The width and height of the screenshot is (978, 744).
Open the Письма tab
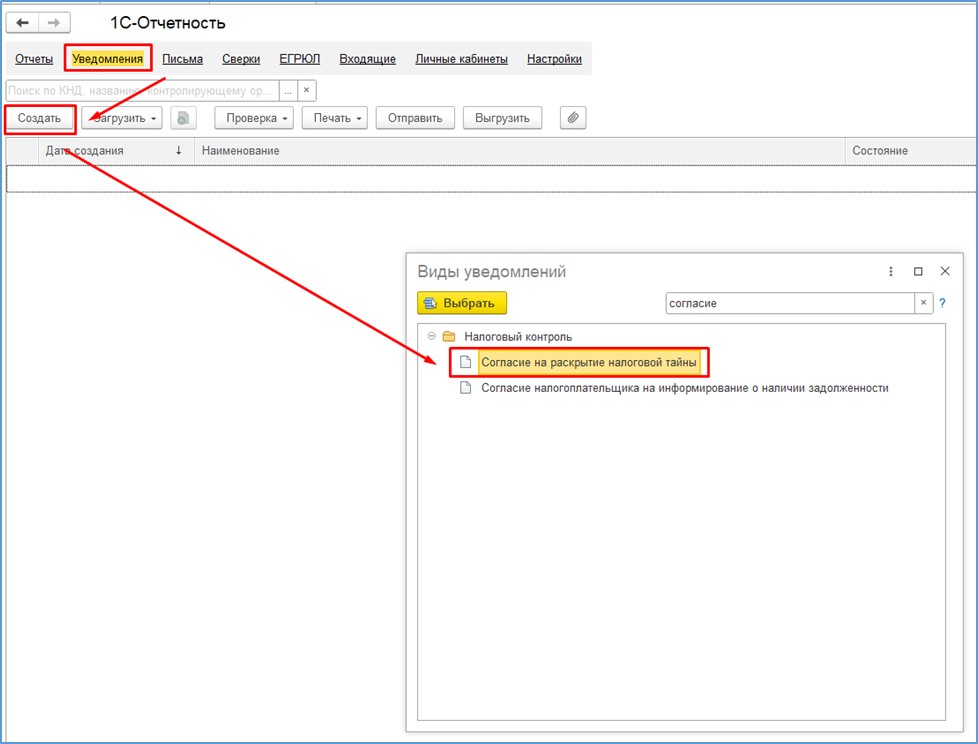click(x=182, y=59)
